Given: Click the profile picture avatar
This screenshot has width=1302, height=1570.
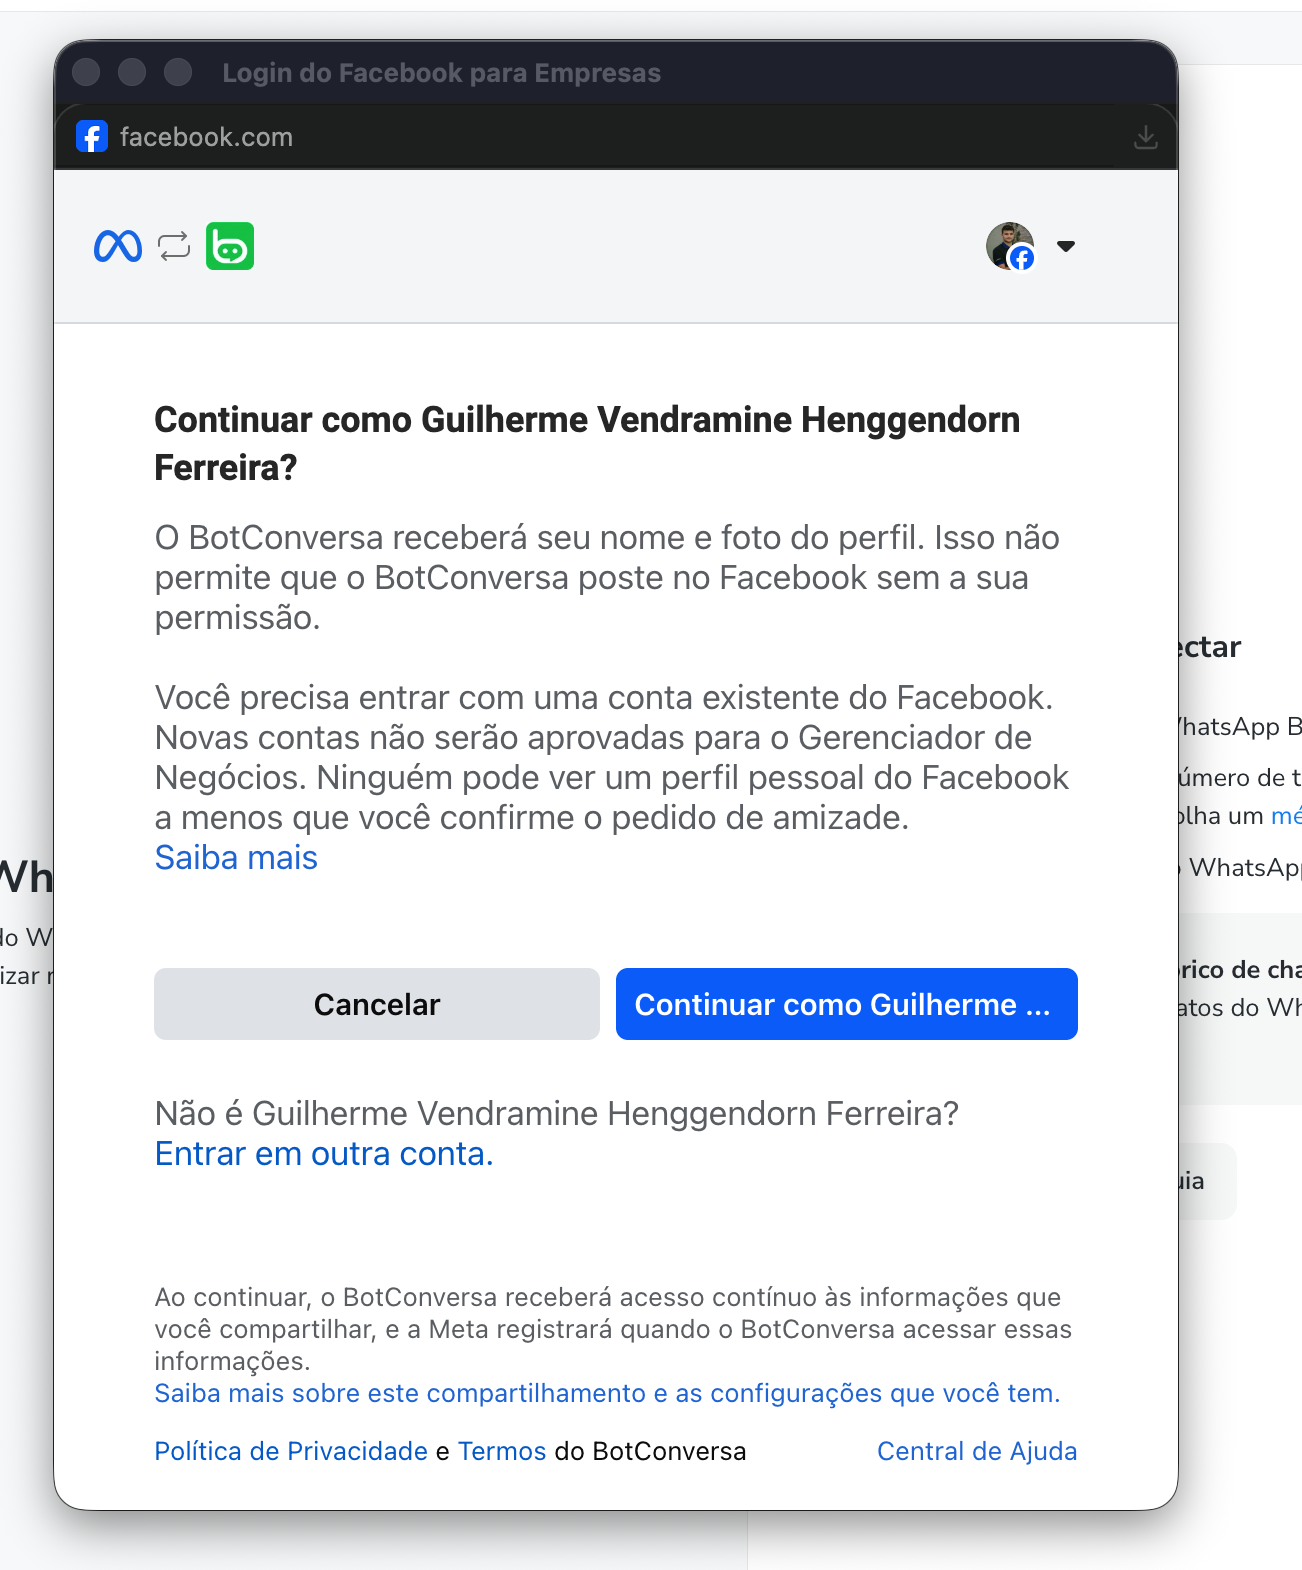Looking at the screenshot, I should [x=1010, y=246].
